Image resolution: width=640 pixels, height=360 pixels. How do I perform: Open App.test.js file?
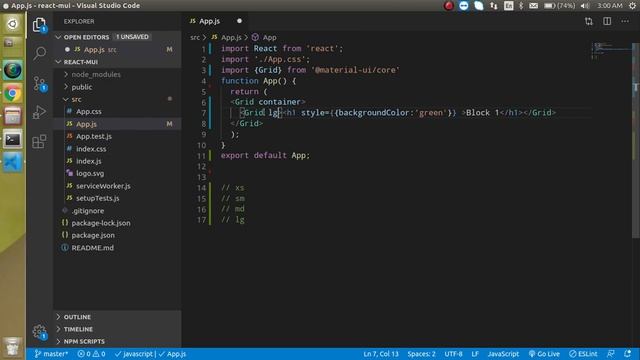pyautogui.click(x=94, y=136)
